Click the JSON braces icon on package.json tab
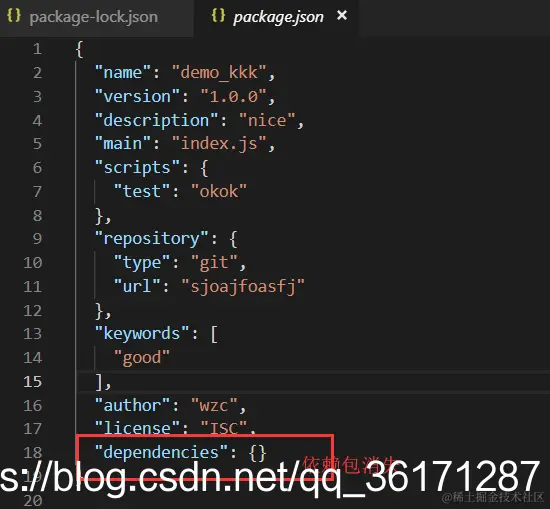The image size is (550, 509). pos(218,16)
